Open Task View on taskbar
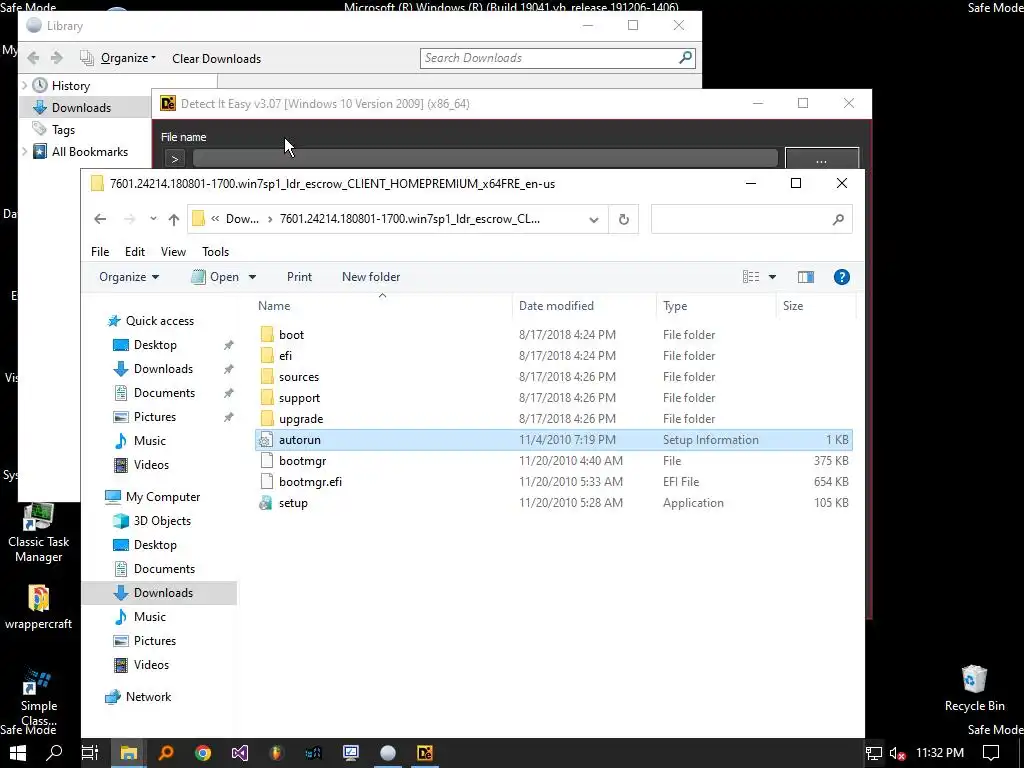The image size is (1024, 768). point(90,753)
